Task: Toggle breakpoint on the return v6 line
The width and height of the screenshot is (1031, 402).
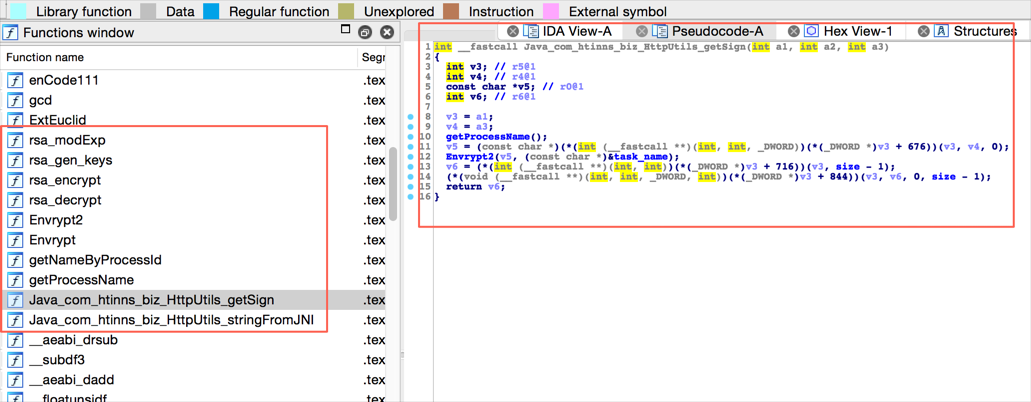Action: (x=411, y=187)
